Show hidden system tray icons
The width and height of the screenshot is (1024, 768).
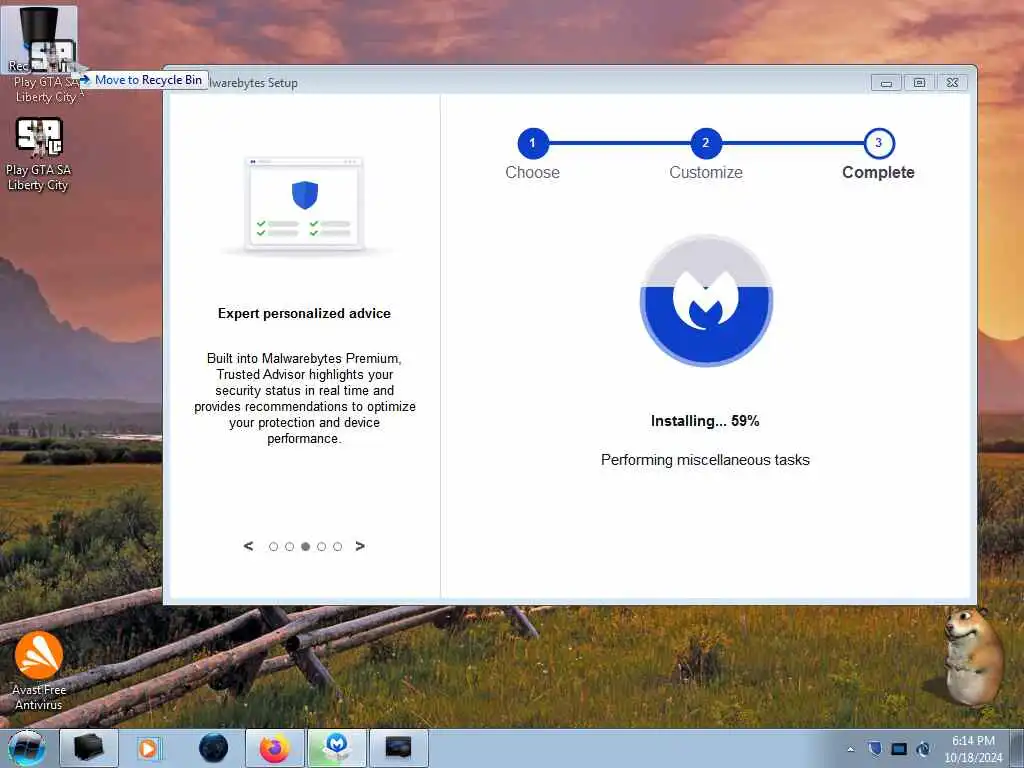[850, 749]
